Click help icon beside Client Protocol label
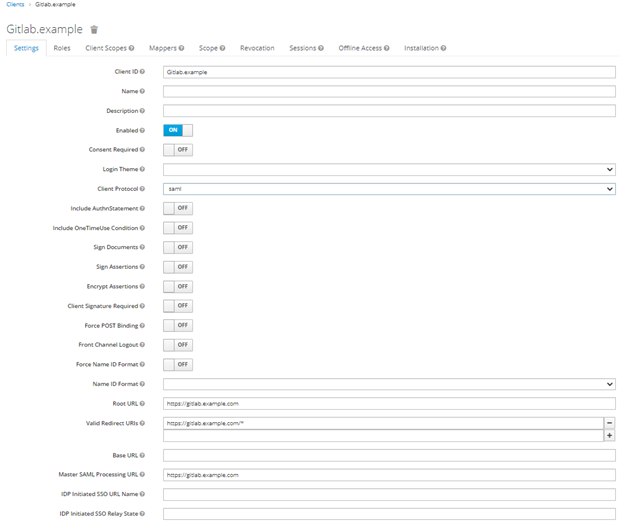The width and height of the screenshot is (619, 527). [142, 189]
